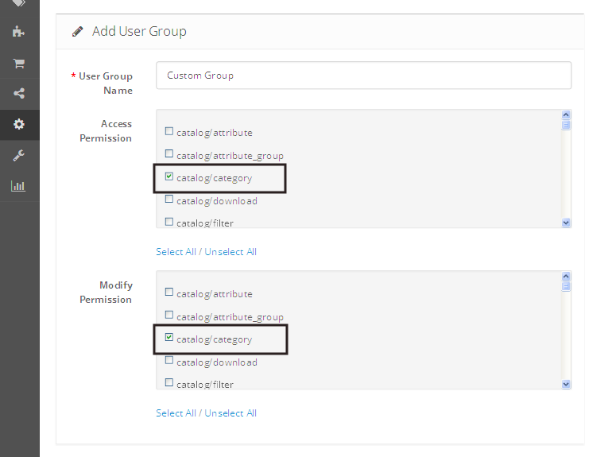The width and height of the screenshot is (600, 457).
Task: Click the Access Permission label
Action: tap(106, 131)
